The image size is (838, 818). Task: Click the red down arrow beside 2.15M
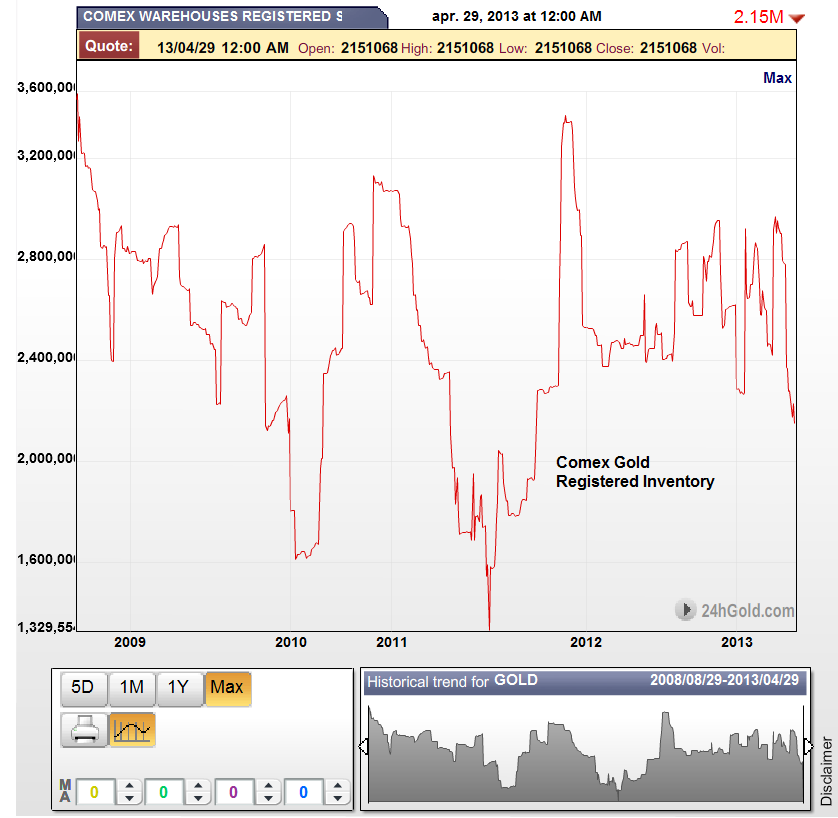796,18
